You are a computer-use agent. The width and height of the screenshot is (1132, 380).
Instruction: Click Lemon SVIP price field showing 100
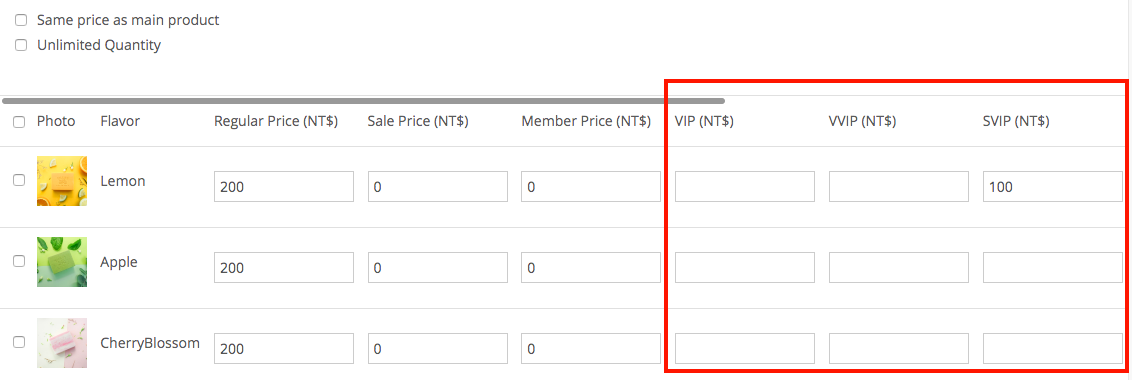[1053, 186]
